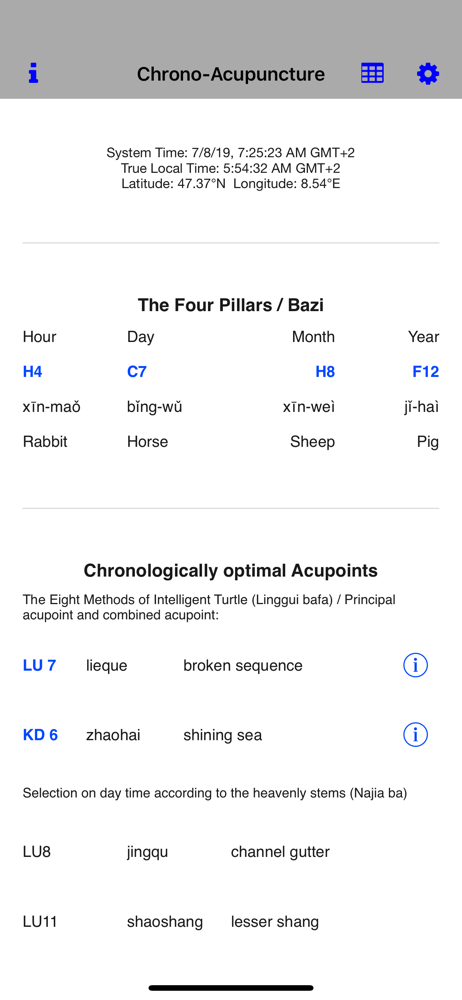462x1000 pixels.
Task: Show info for KD 6 zhaohai
Action: [415, 735]
